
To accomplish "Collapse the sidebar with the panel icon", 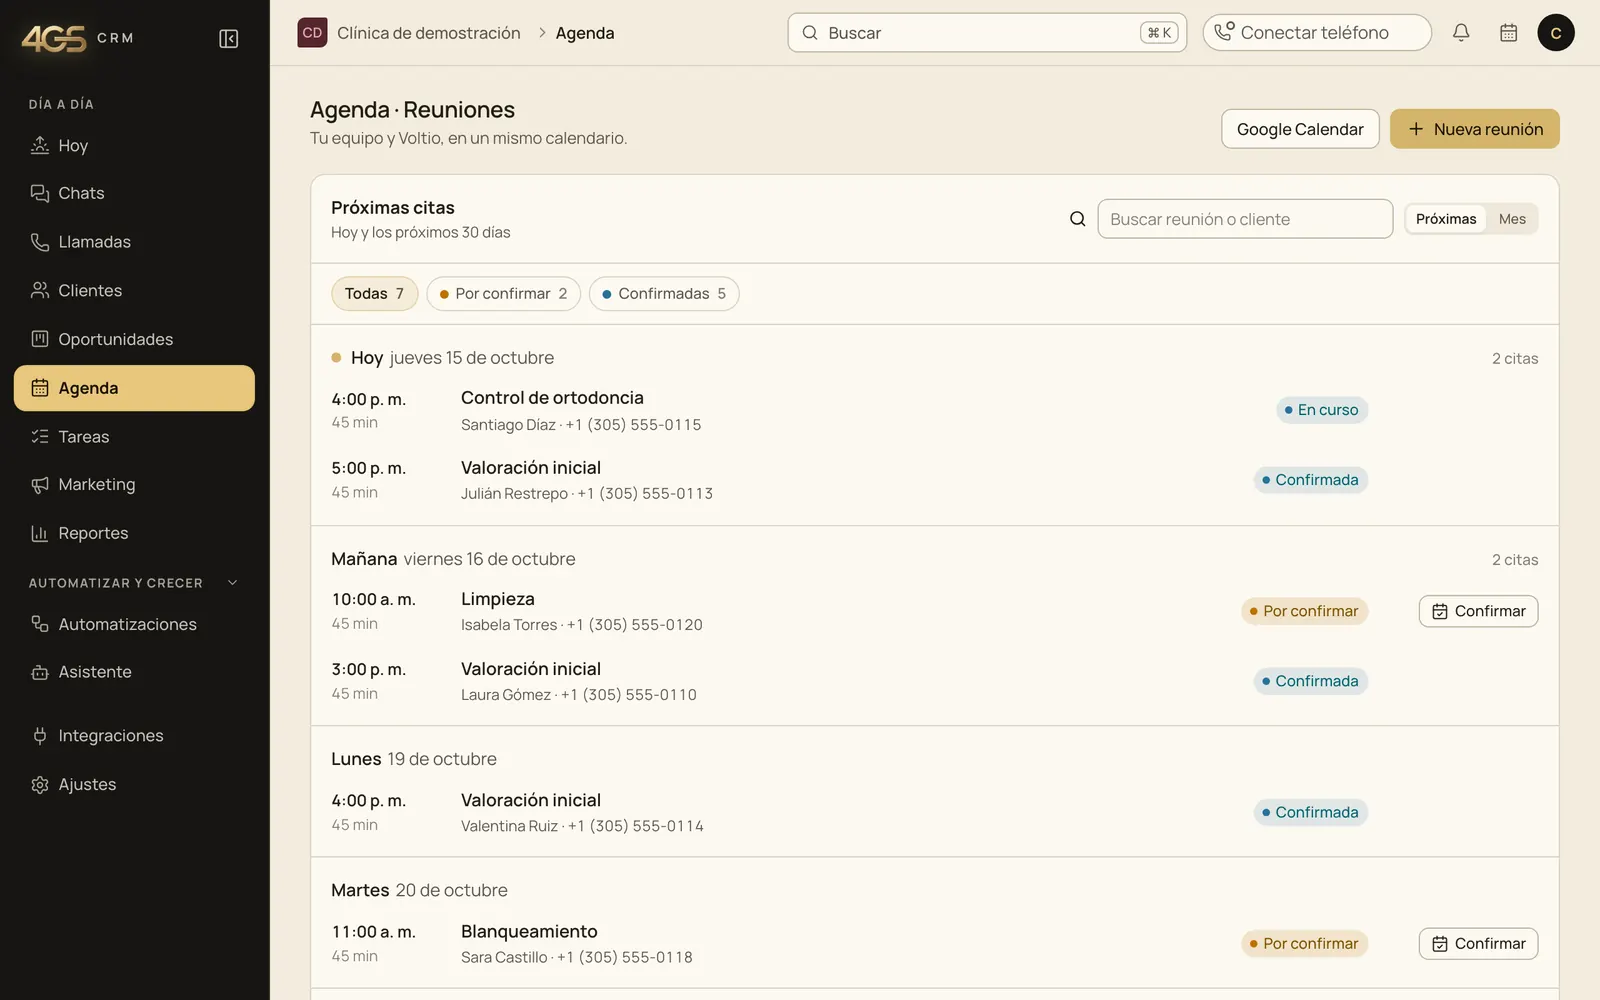I will (x=228, y=38).
